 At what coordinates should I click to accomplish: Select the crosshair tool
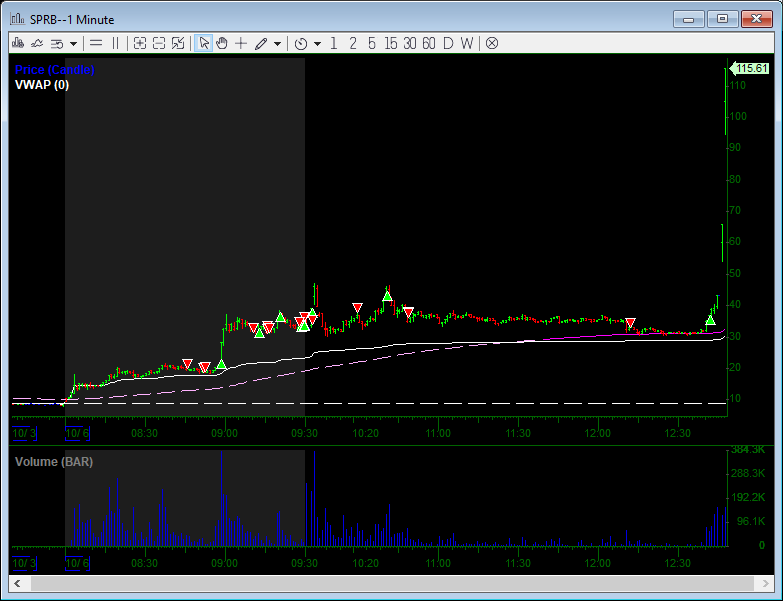[241, 43]
